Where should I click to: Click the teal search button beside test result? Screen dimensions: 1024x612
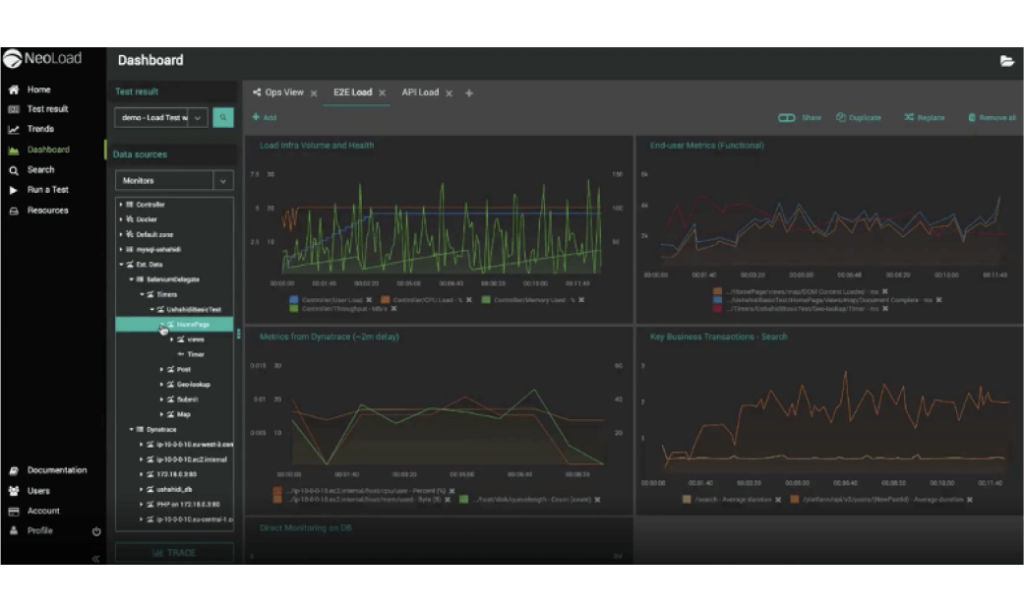point(223,118)
